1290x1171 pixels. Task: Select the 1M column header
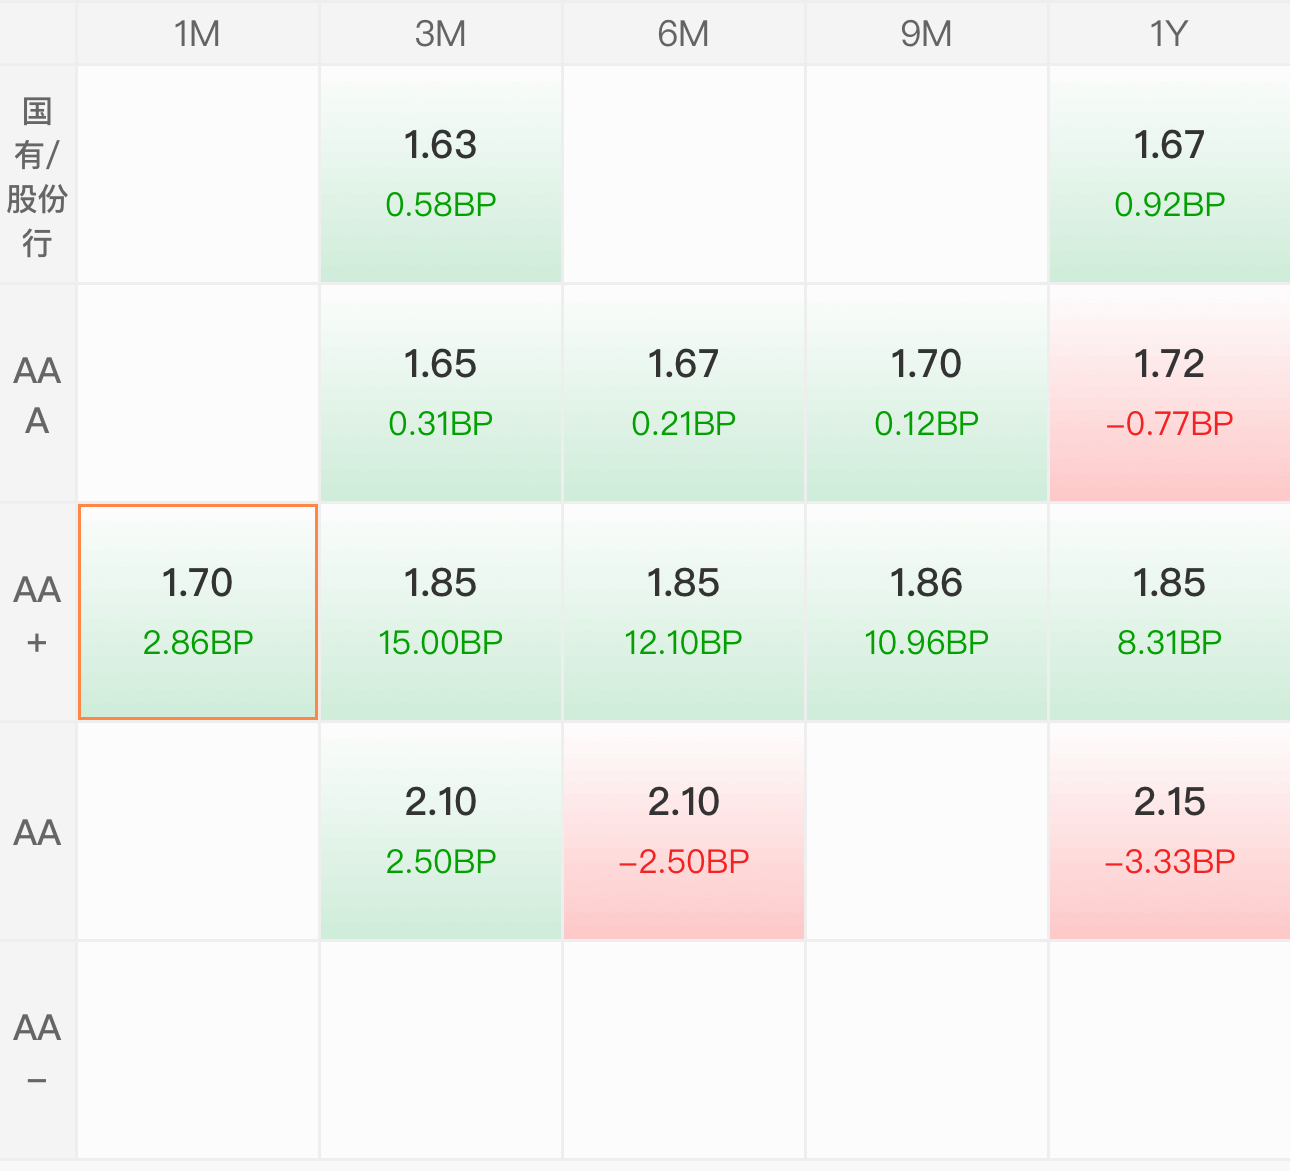coord(197,34)
